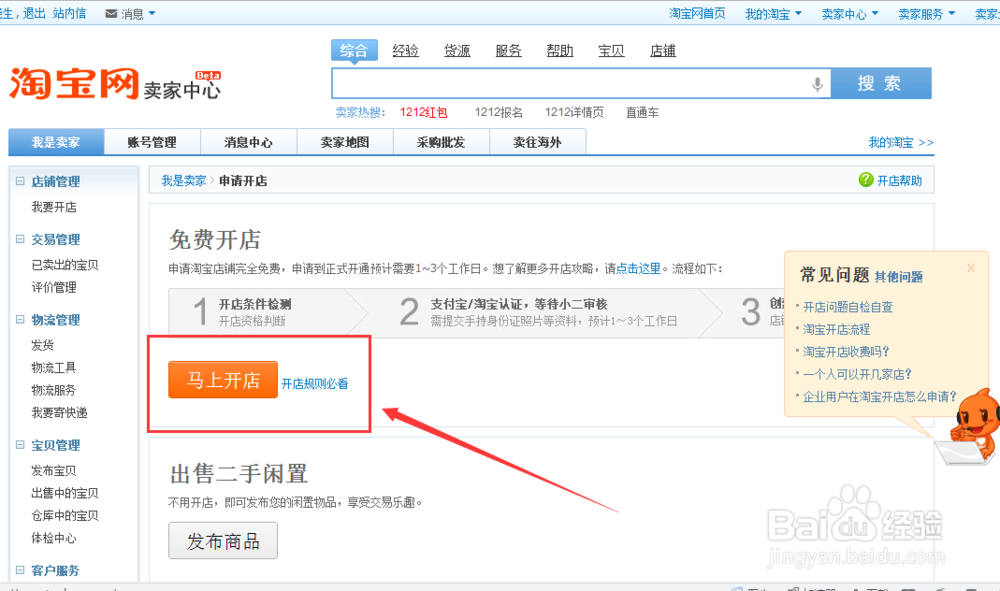1000x591 pixels.
Task: Open the 我是卖家 navigation tab
Action: (56, 142)
